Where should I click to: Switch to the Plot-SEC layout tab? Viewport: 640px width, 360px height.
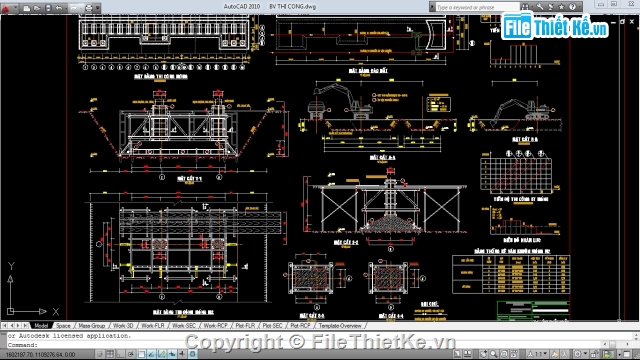pyautogui.click(x=272, y=326)
